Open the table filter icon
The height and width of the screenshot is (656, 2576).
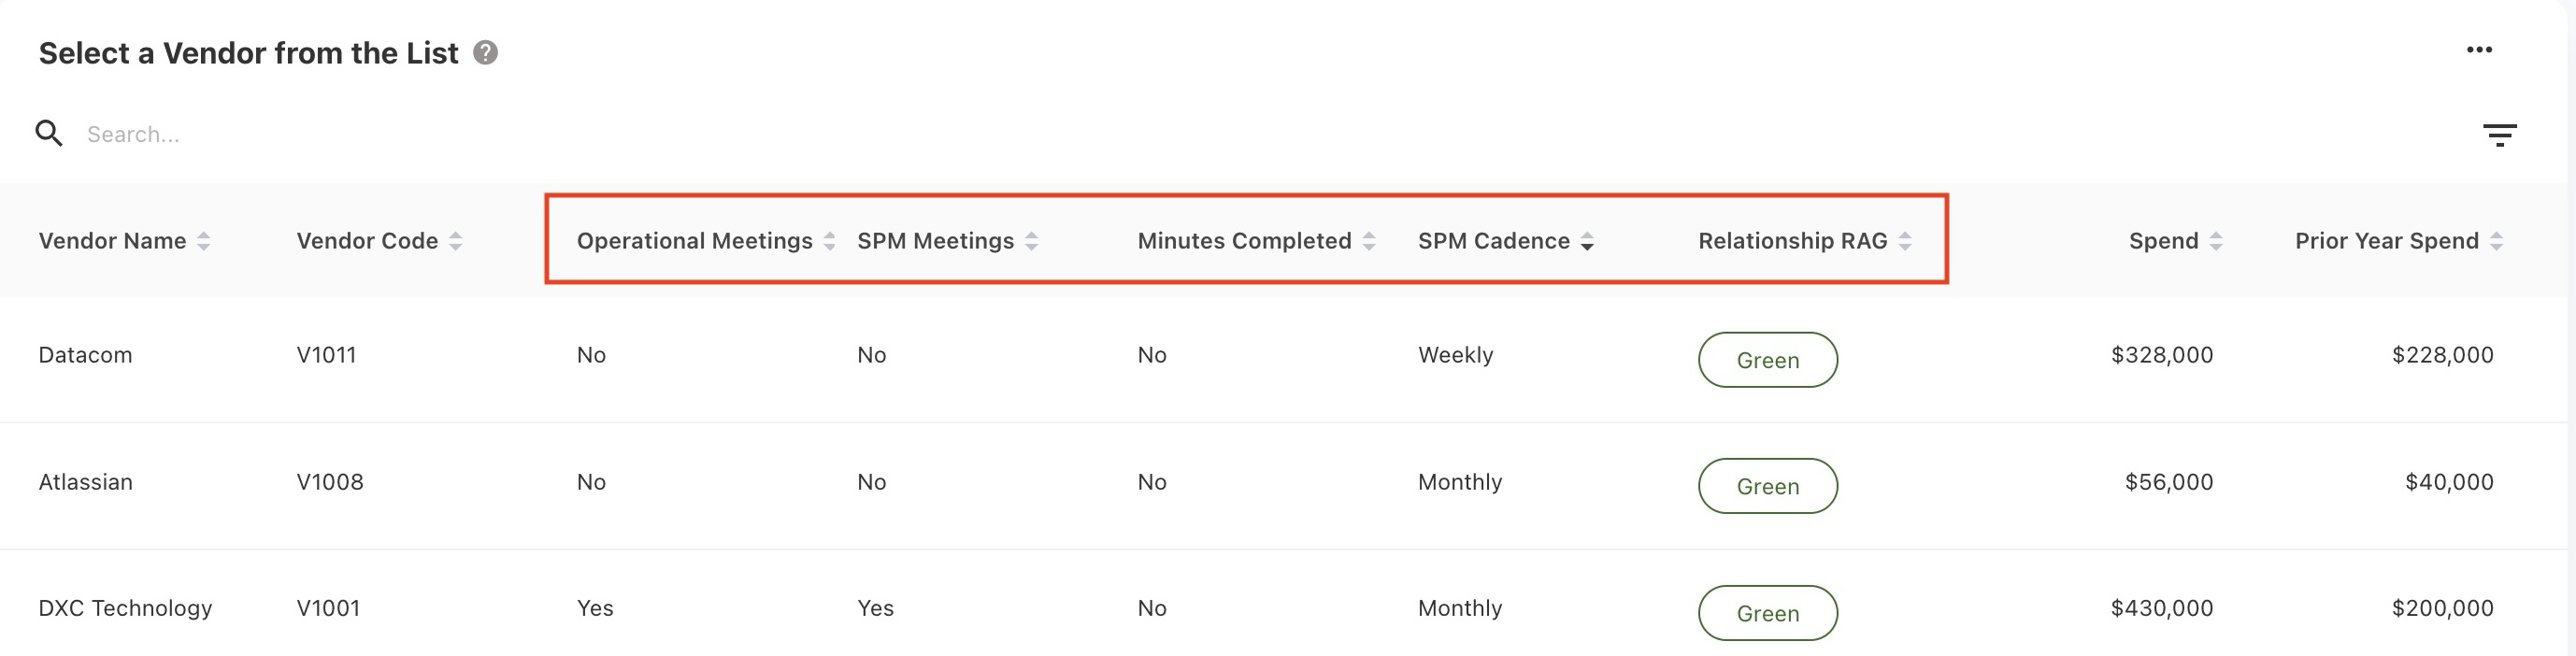coord(2499,135)
